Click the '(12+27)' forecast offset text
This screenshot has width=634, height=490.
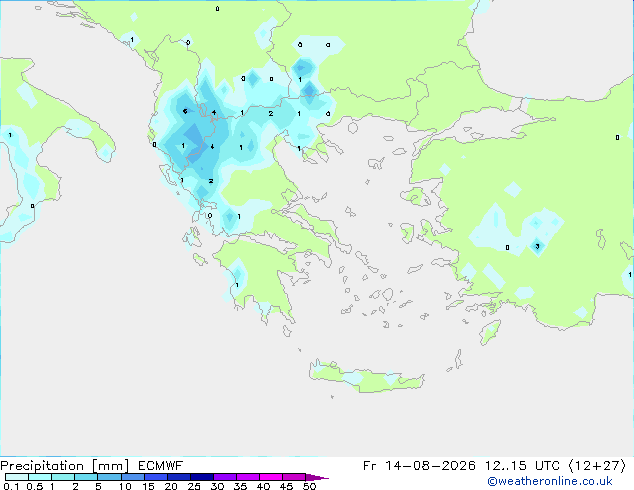(597, 466)
